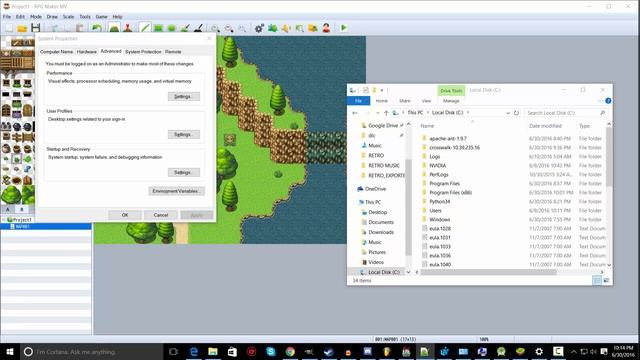
Task: Select the Ellipse drawing tool
Action: pos(171,28)
